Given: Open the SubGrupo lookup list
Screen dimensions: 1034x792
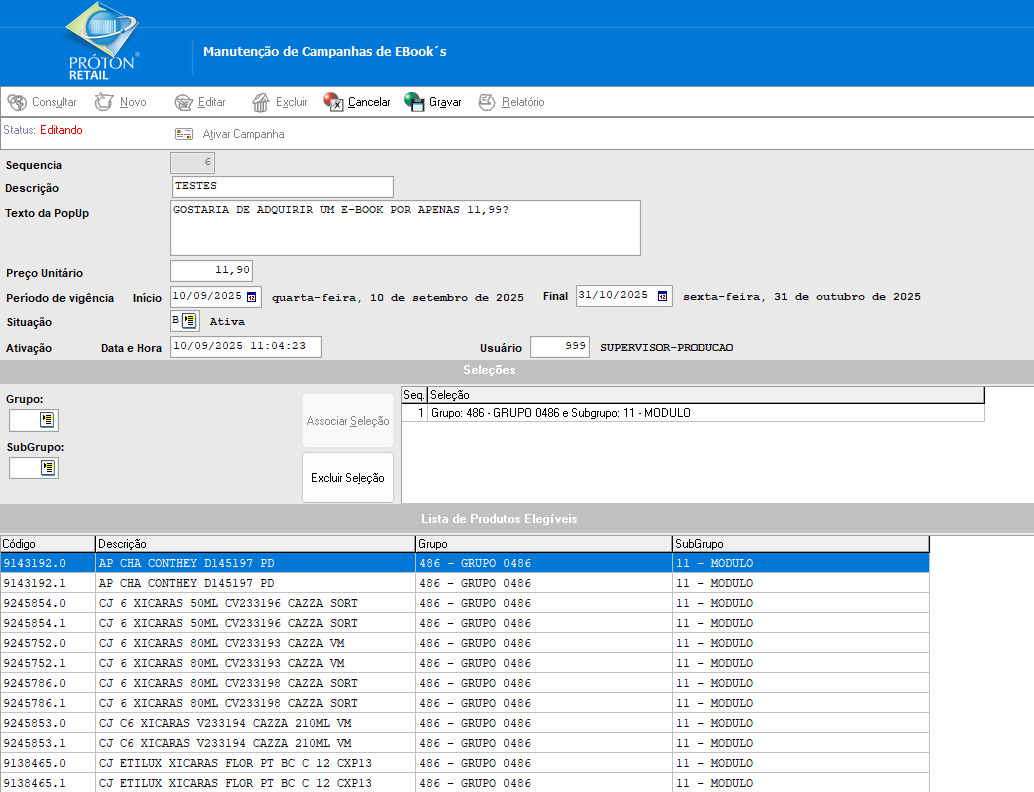Looking at the screenshot, I should pos(47,468).
